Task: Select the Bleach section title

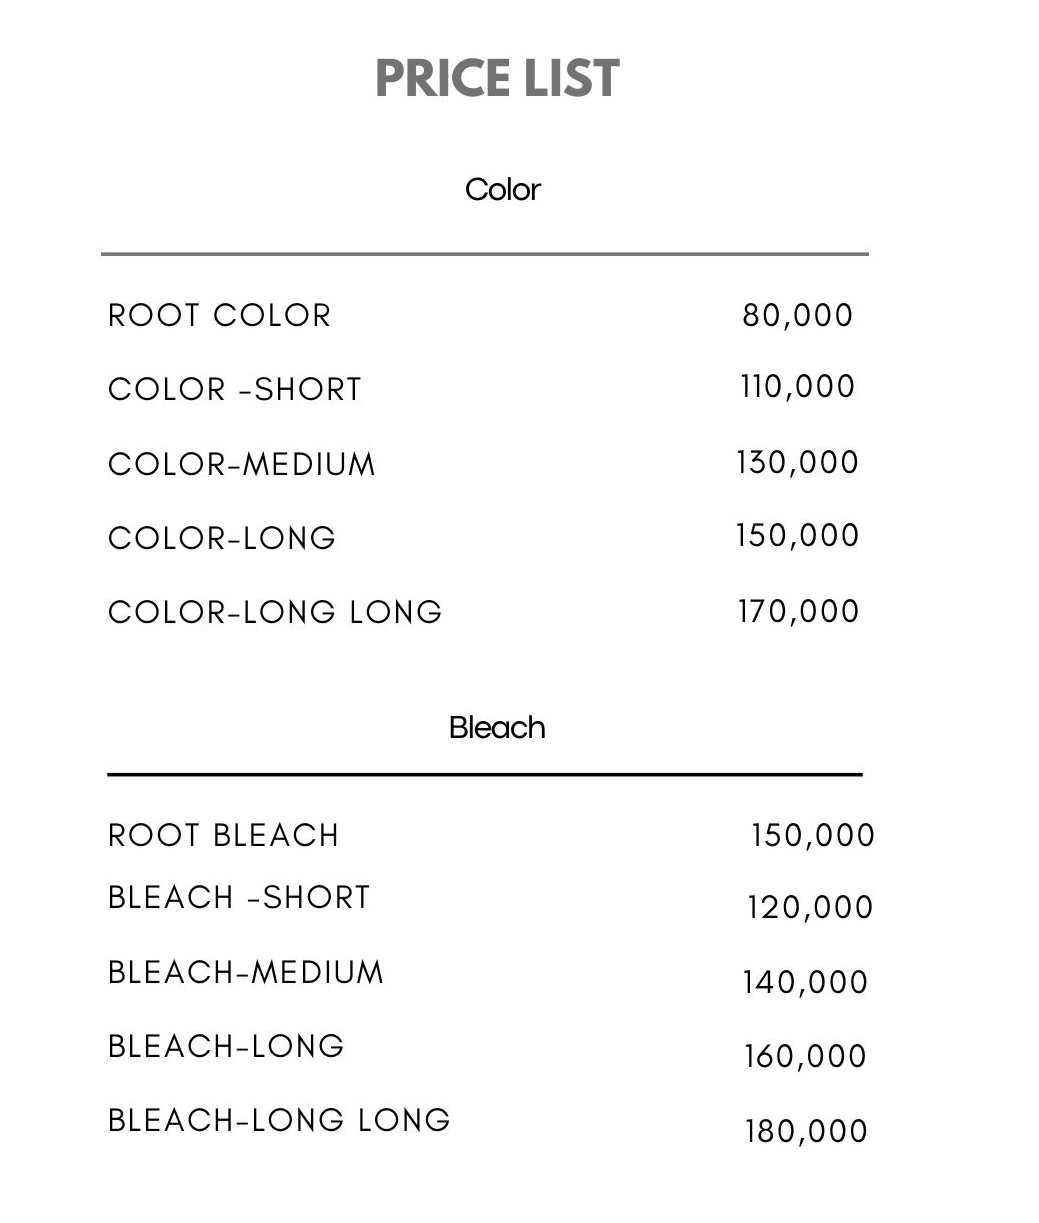Action: click(x=497, y=727)
